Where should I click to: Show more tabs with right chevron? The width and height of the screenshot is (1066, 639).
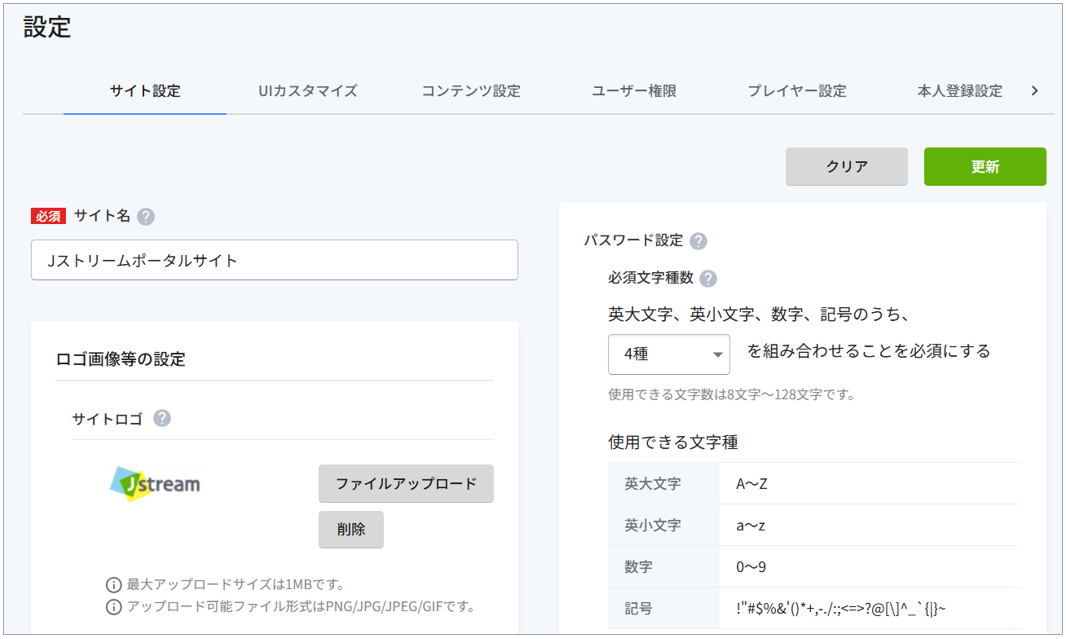1034,90
